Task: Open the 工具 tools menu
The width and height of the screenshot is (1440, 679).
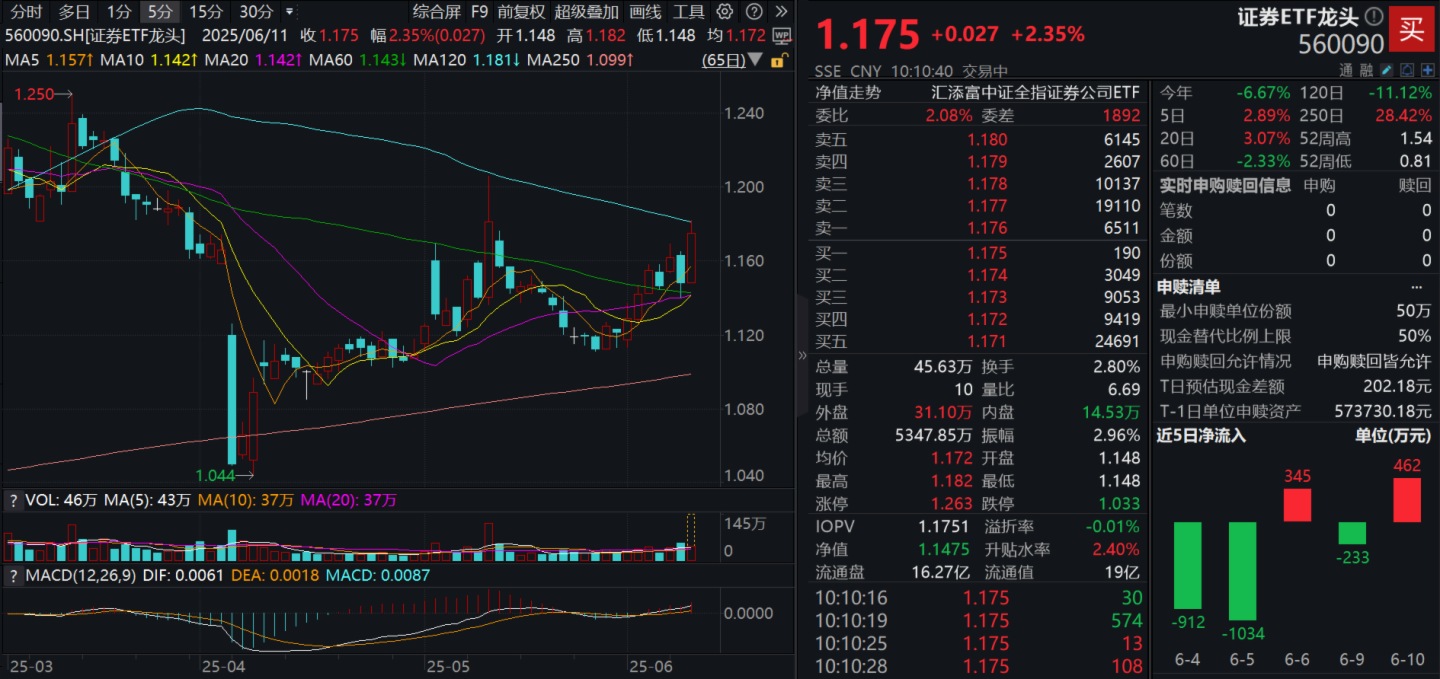Action: click(689, 12)
